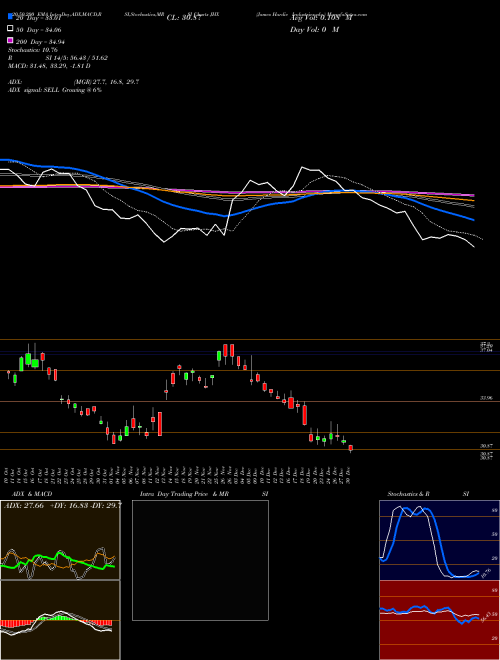This screenshot has height=660, width=500.
Task: Click the 'Stochastics: 10.76' readout
Action: (33, 50)
